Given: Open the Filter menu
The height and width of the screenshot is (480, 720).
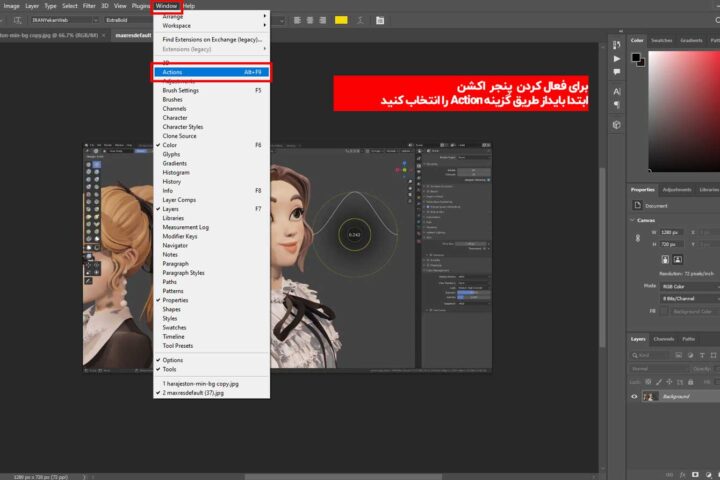Looking at the screenshot, I should point(89,6).
